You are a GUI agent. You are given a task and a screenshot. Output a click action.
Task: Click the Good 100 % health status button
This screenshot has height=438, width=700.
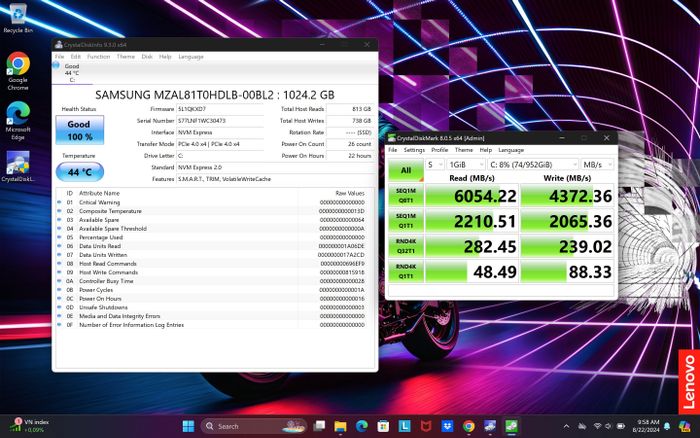point(79,130)
